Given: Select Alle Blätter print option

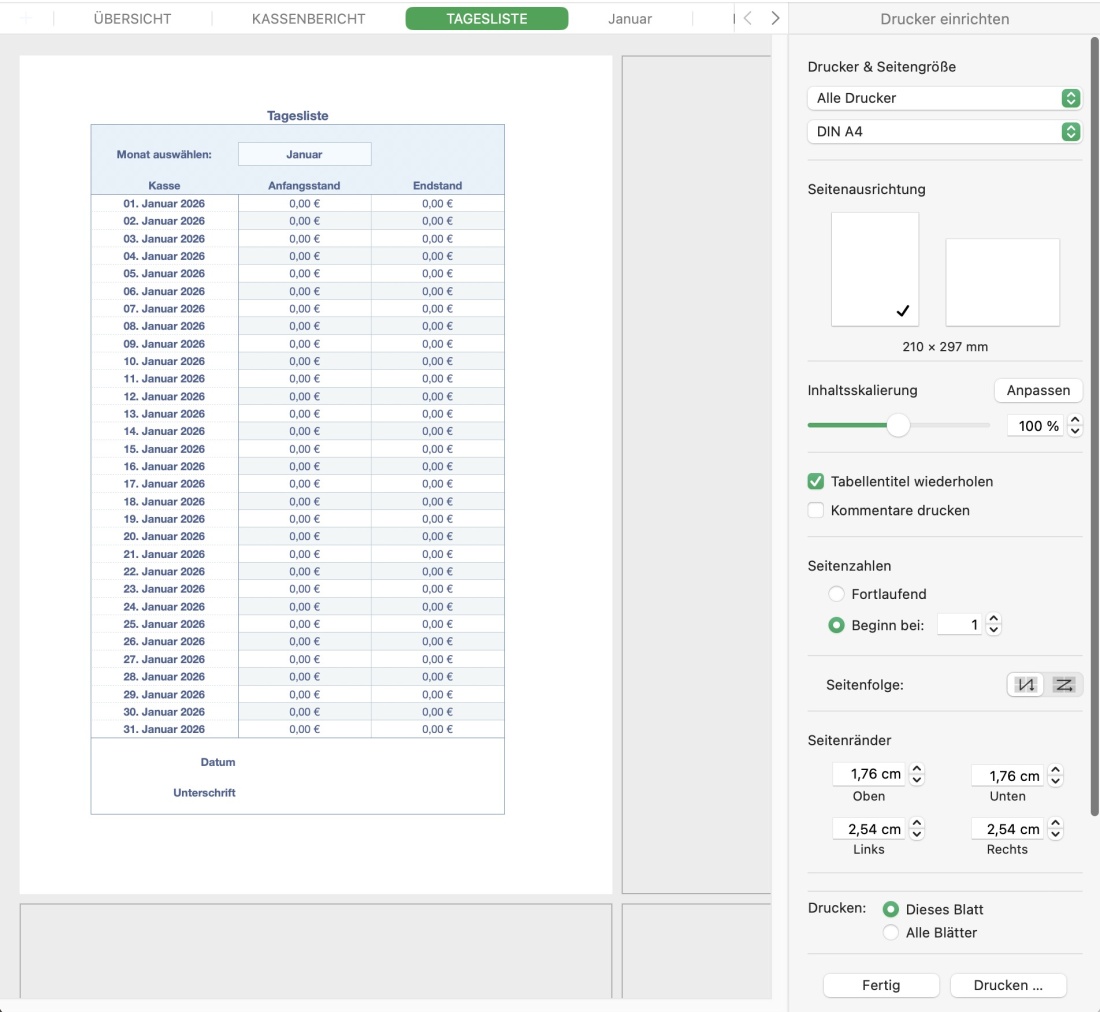Looking at the screenshot, I should [890, 933].
